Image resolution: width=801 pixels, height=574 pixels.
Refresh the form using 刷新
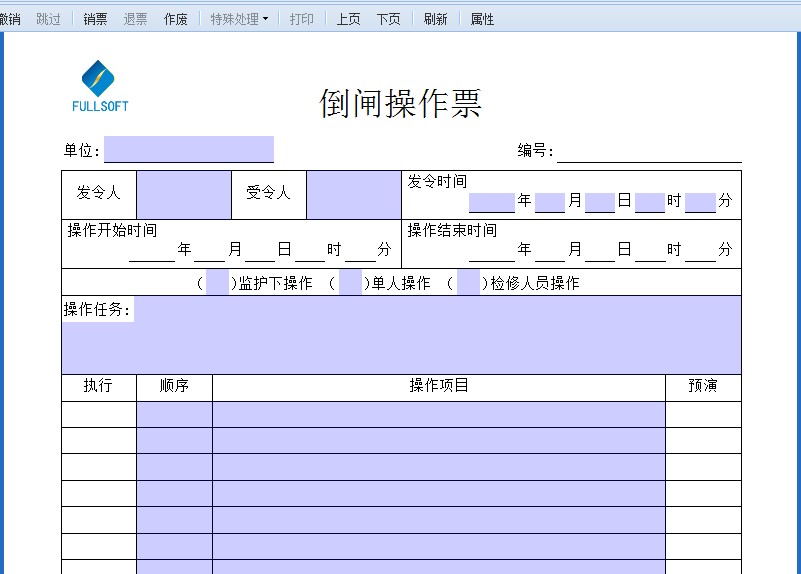[x=436, y=19]
